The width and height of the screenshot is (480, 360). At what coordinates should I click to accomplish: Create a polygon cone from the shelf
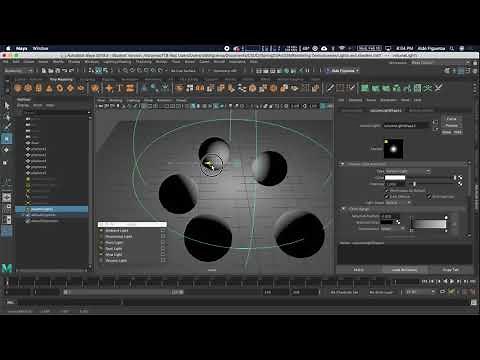tap(49, 88)
